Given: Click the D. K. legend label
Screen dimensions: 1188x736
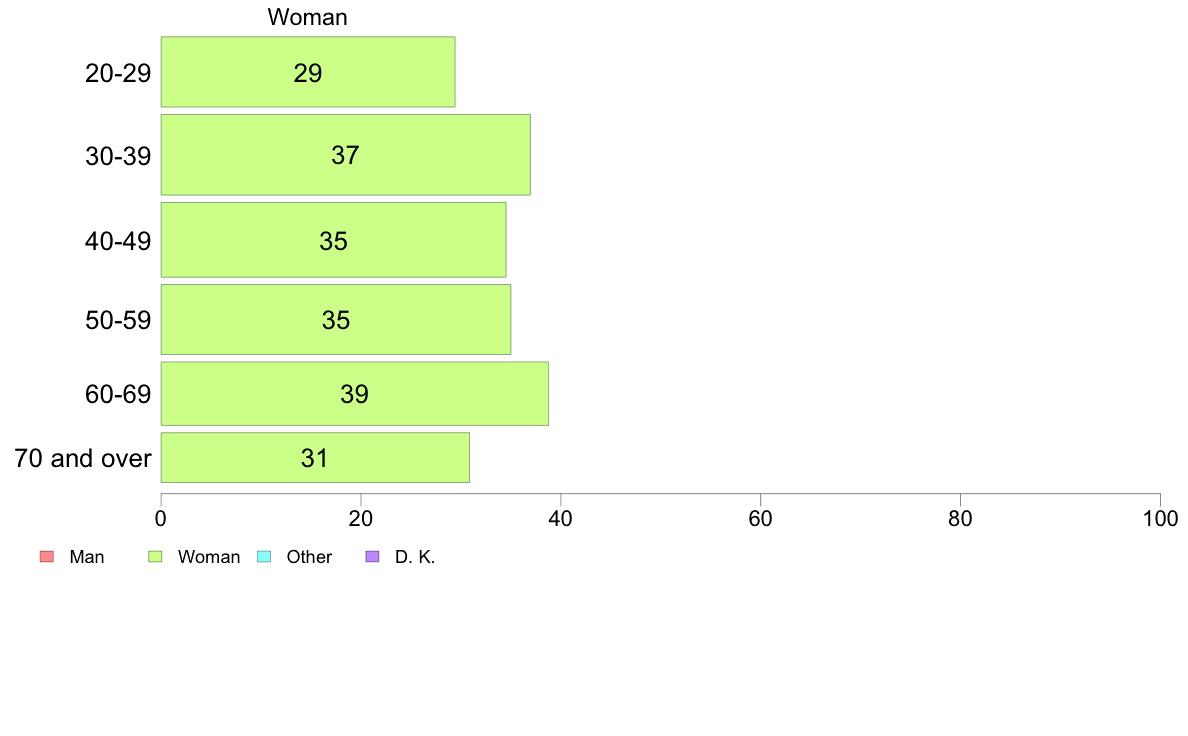Looking at the screenshot, I should [415, 557].
